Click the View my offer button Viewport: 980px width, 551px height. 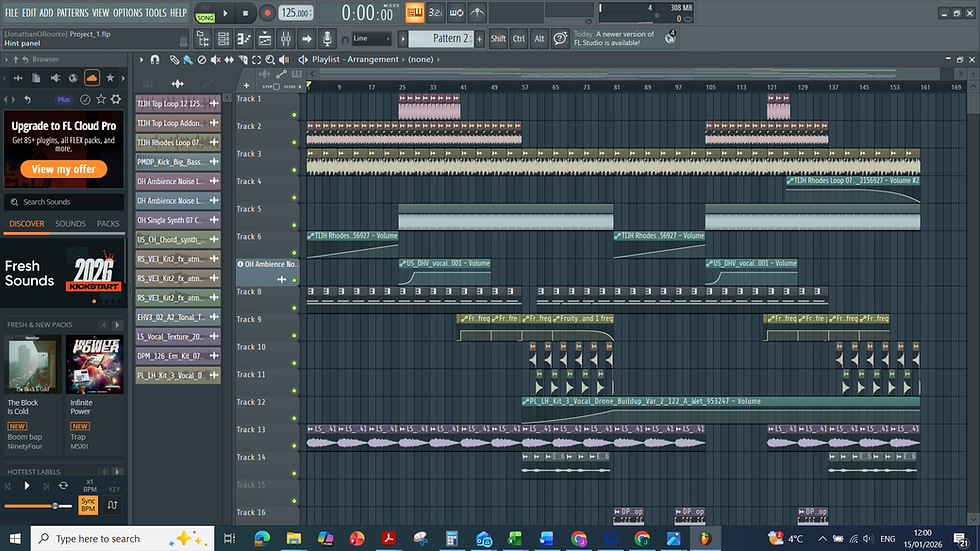click(63, 169)
